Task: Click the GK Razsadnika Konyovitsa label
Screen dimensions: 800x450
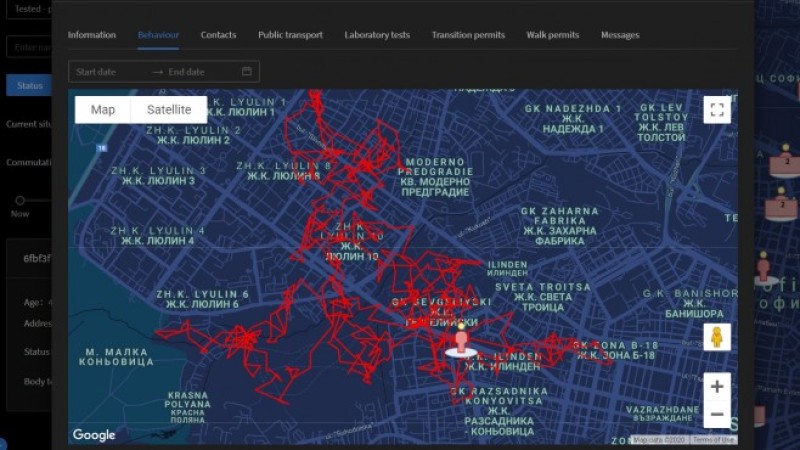Action: click(499, 411)
